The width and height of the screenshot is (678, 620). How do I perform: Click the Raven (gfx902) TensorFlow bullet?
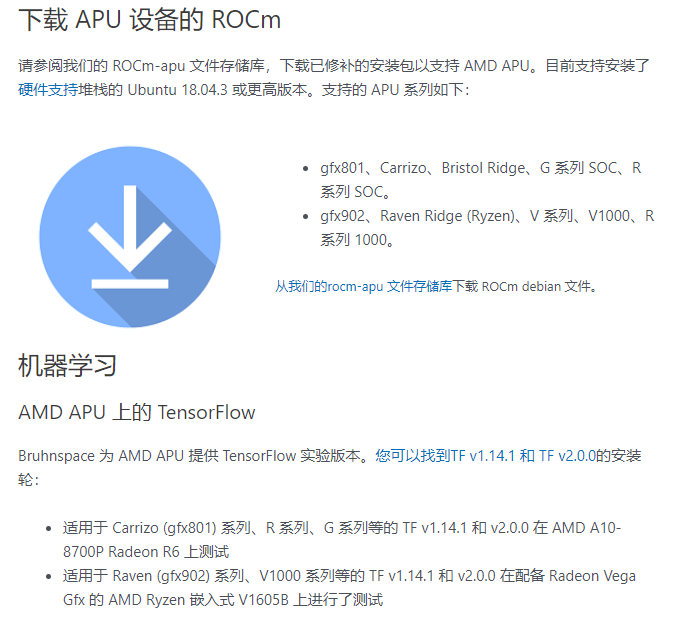[x=349, y=588]
